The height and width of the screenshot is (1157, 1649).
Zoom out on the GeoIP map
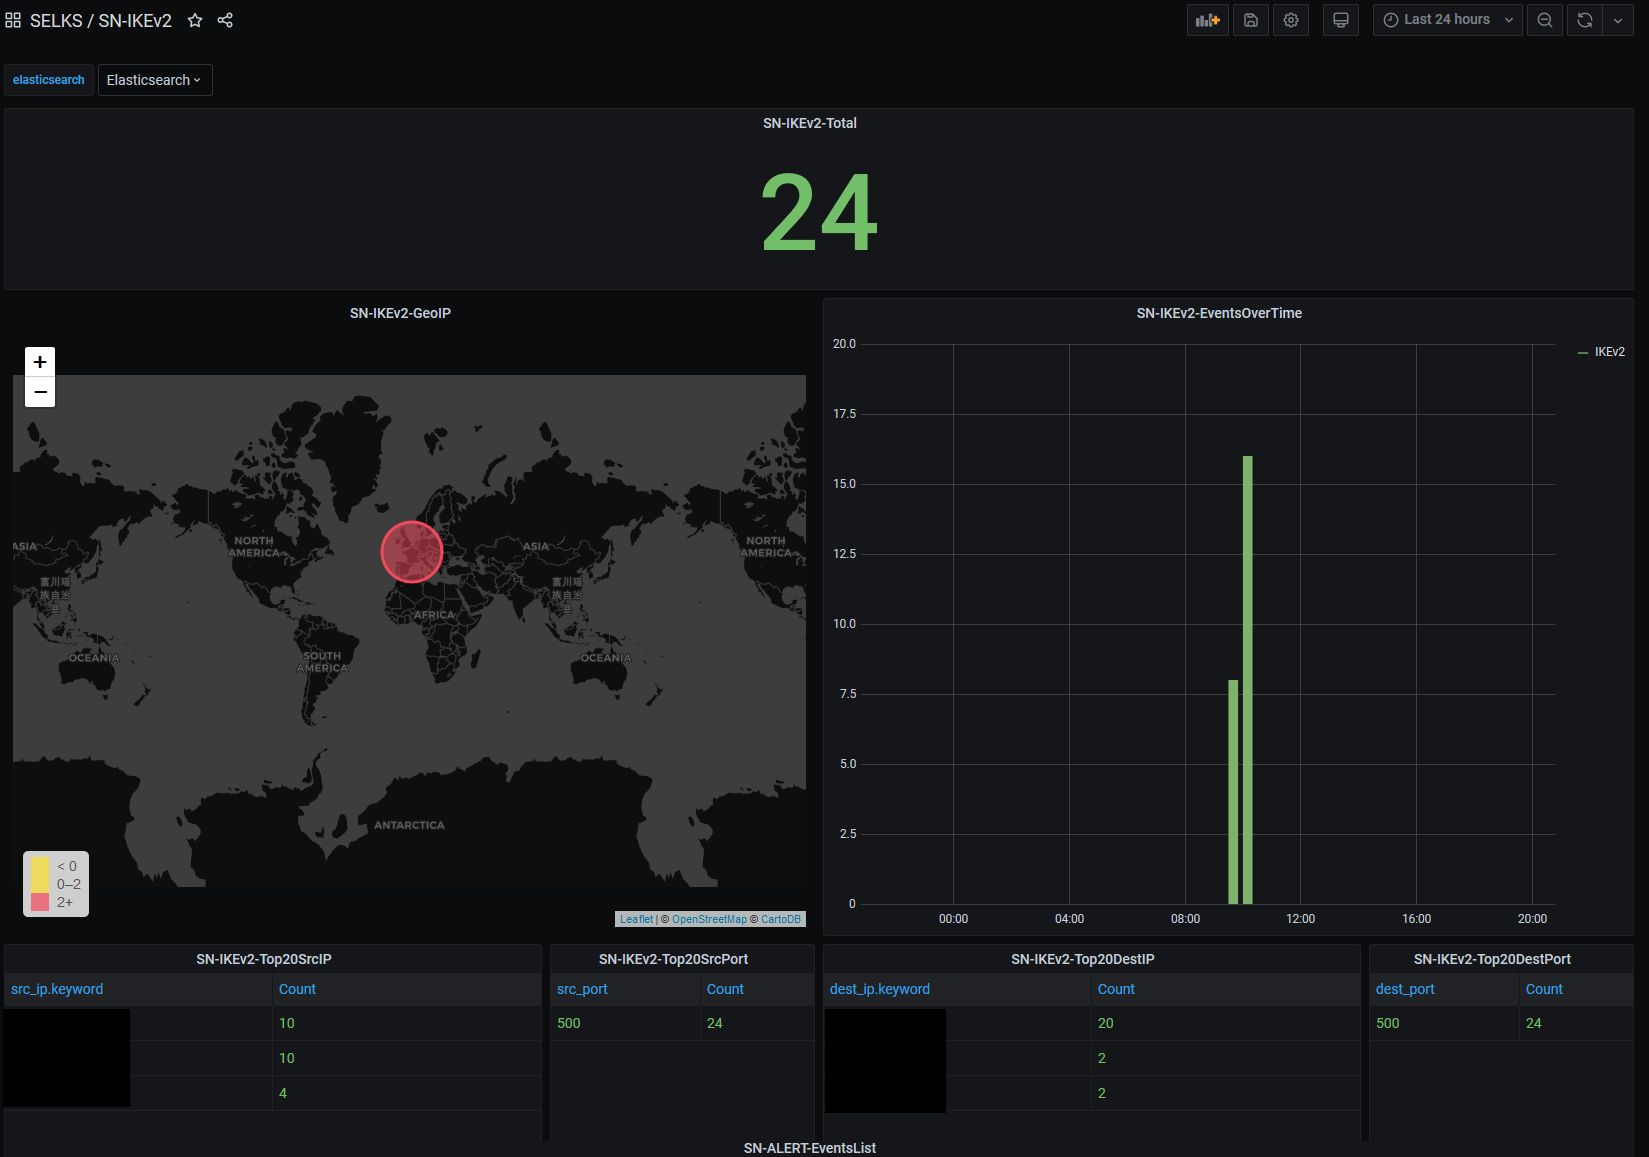point(40,392)
